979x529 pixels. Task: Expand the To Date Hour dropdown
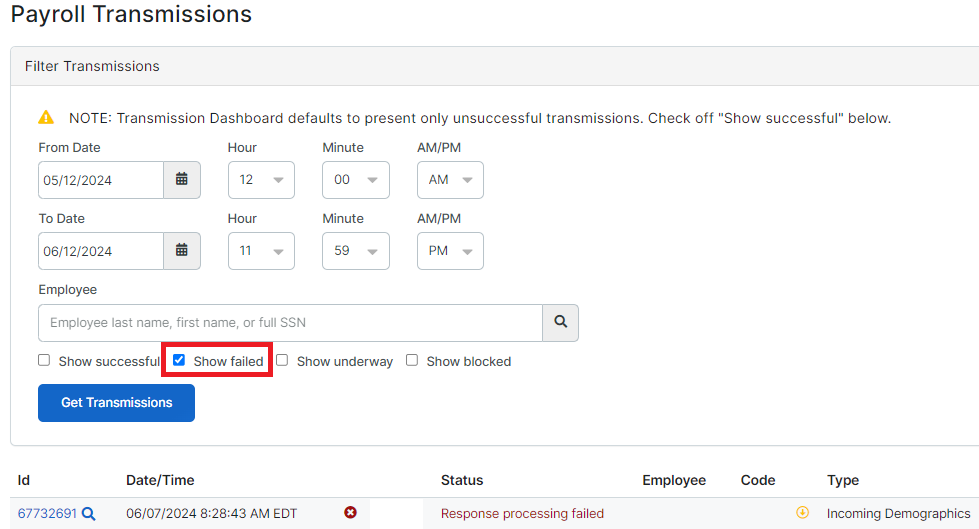[261, 251]
